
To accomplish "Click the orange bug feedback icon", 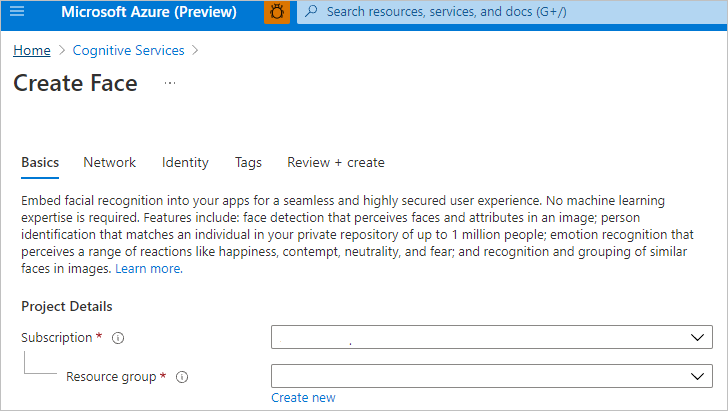I will coord(277,13).
